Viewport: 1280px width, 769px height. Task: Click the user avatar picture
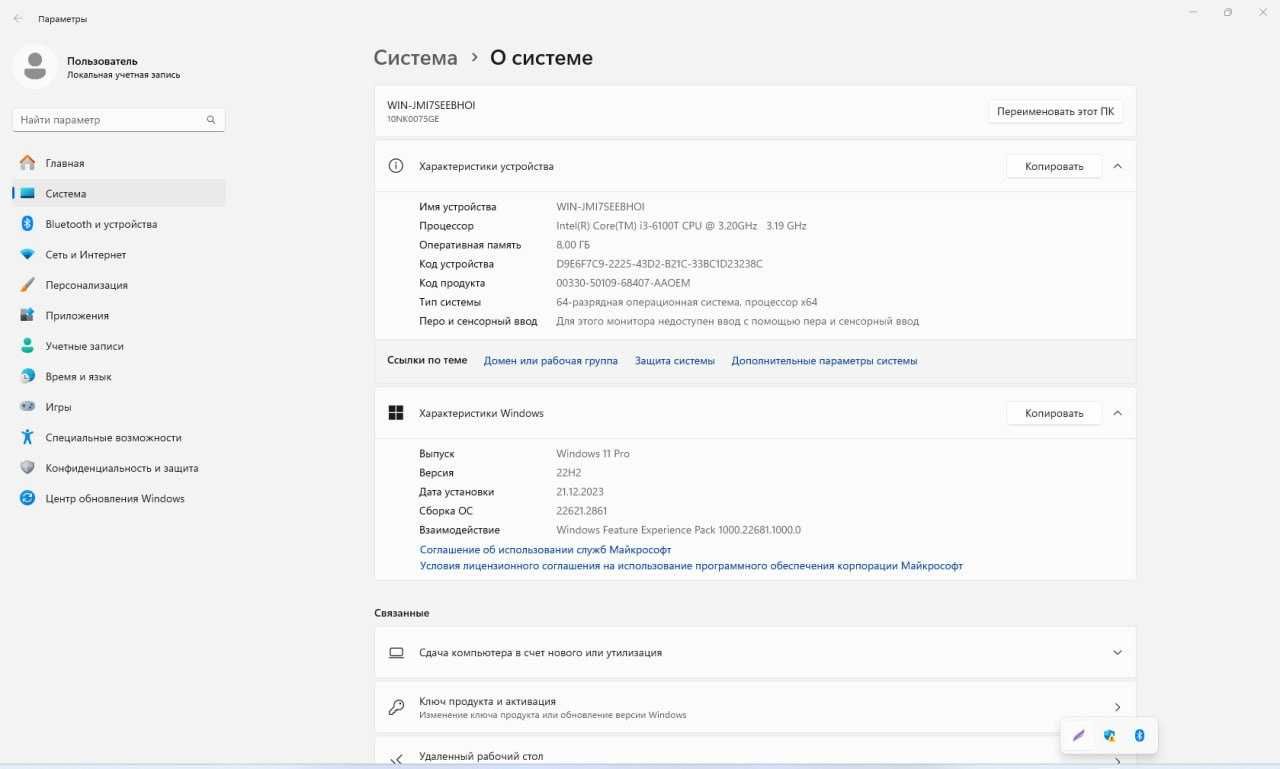(35, 67)
